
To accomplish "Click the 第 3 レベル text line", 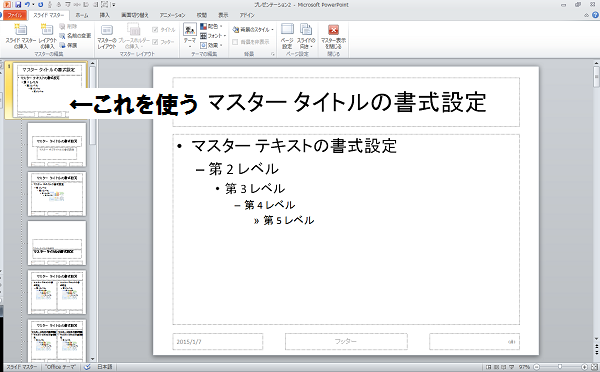I will (255, 189).
